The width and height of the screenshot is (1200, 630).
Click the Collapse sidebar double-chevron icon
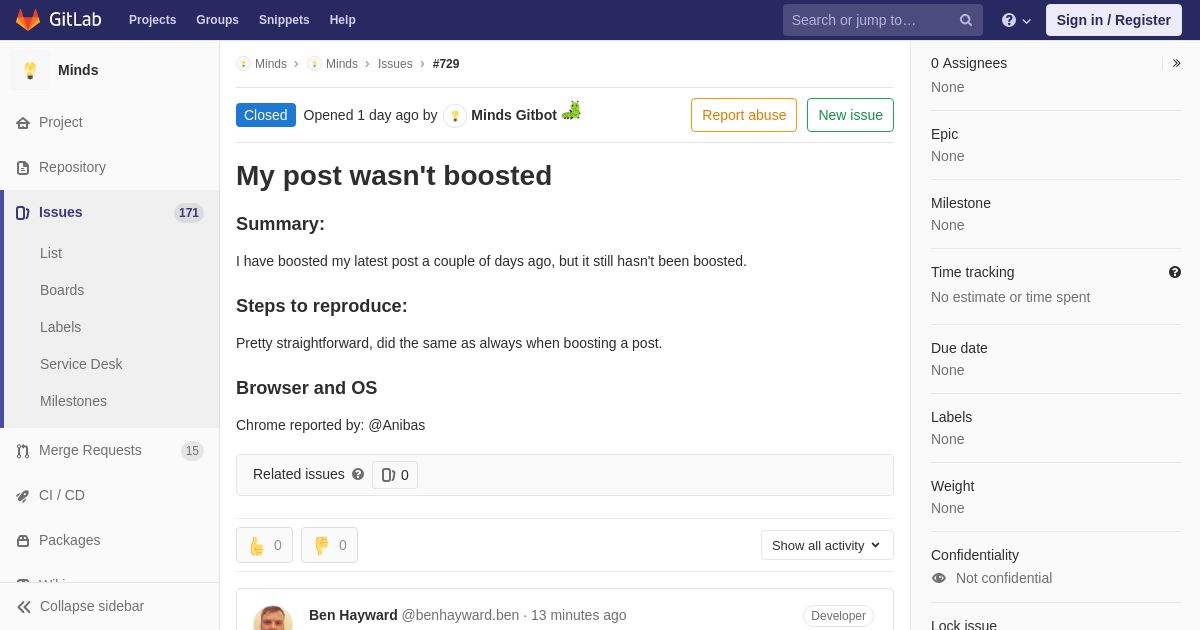pyautogui.click(x=24, y=607)
